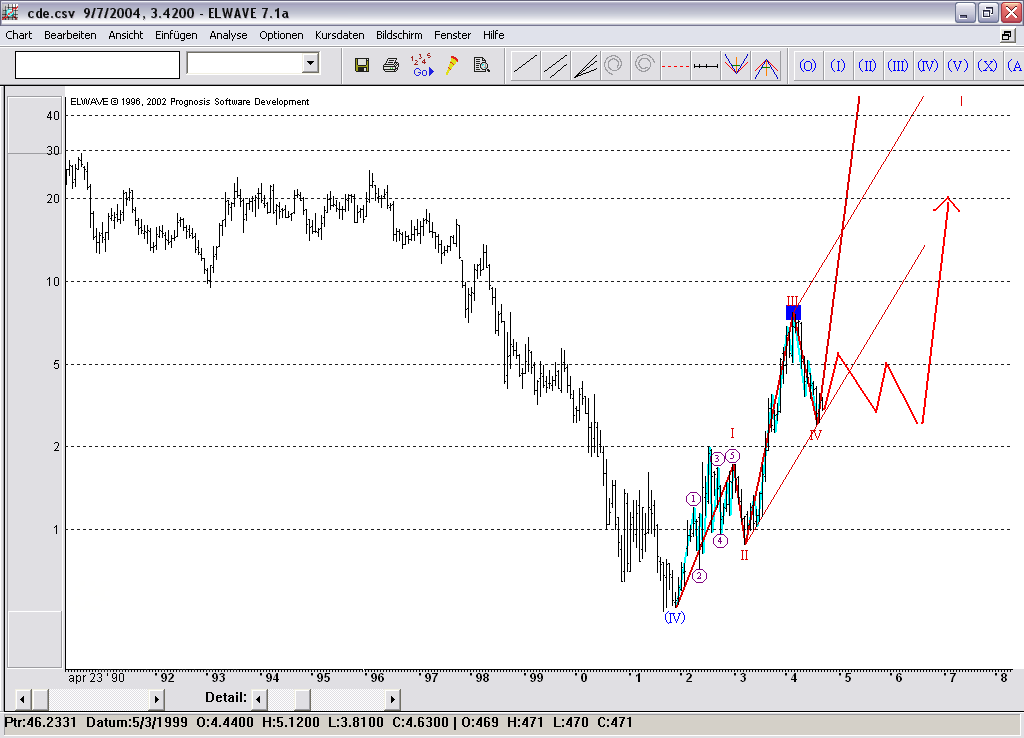Insert wave label (I)
The width and height of the screenshot is (1024, 738).
tap(838, 65)
